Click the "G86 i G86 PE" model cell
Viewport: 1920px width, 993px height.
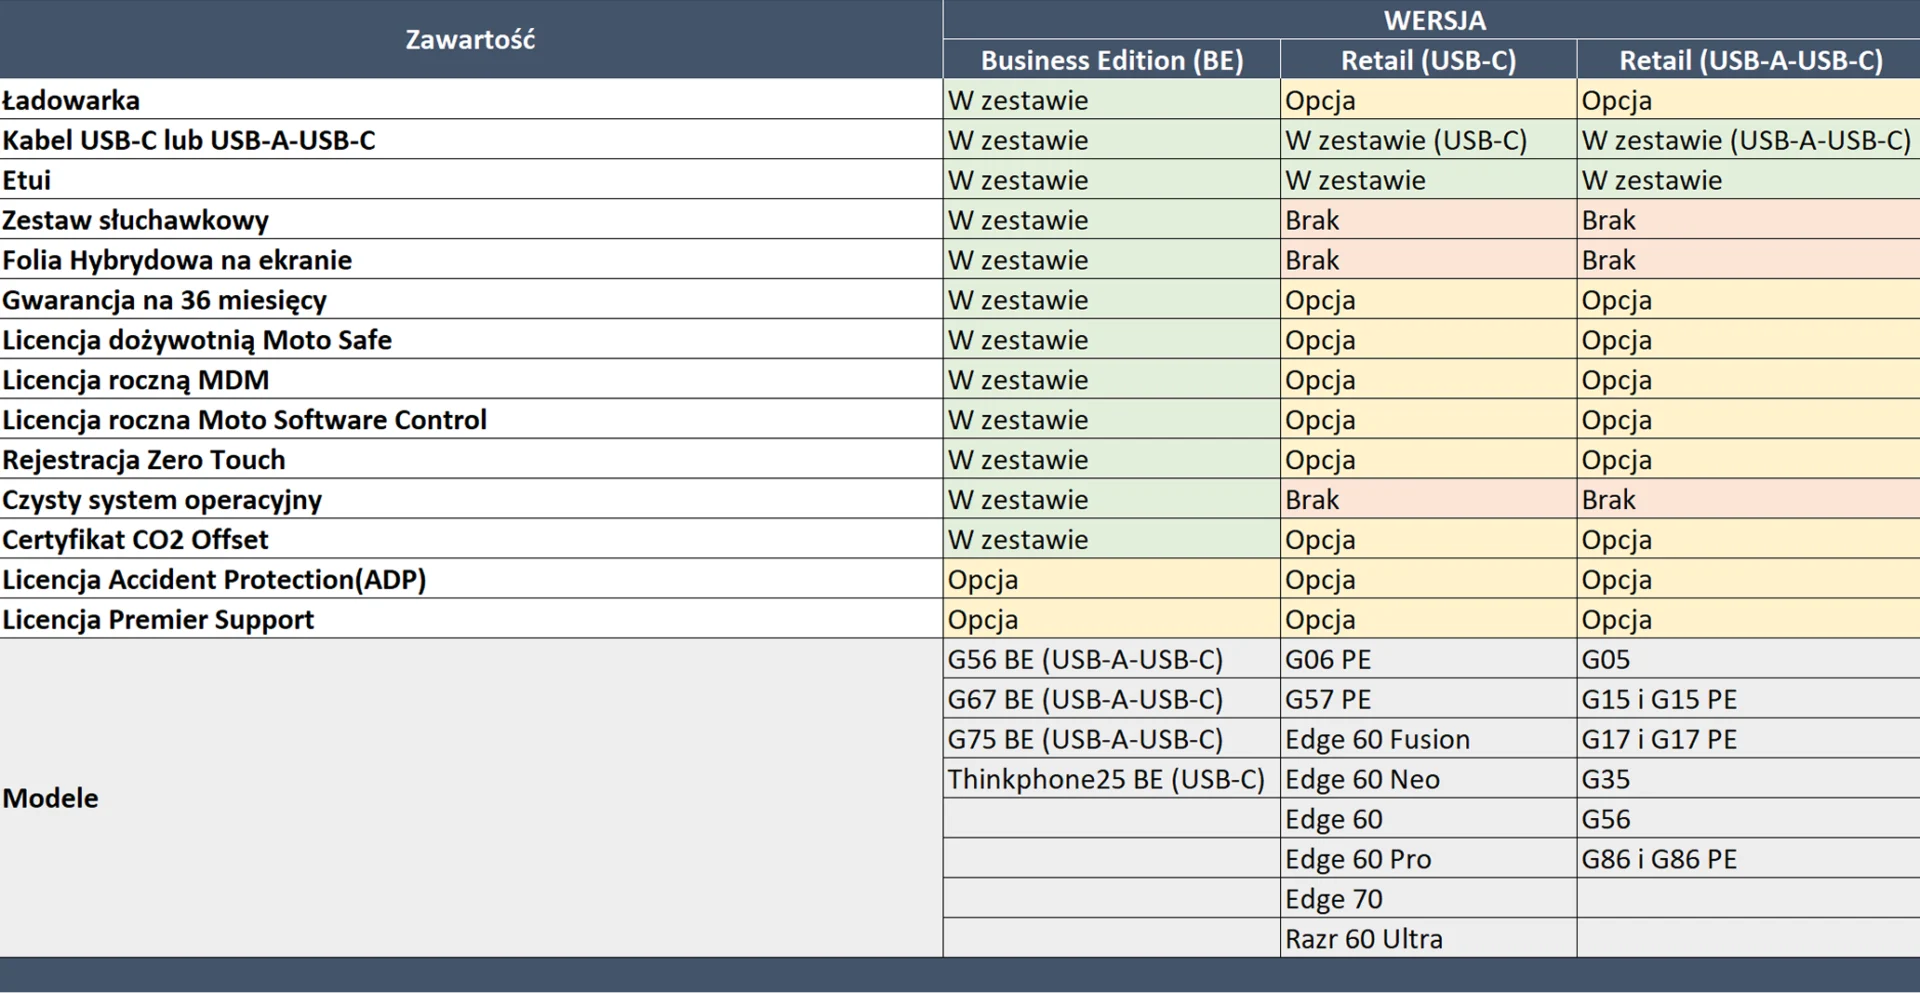click(1749, 860)
